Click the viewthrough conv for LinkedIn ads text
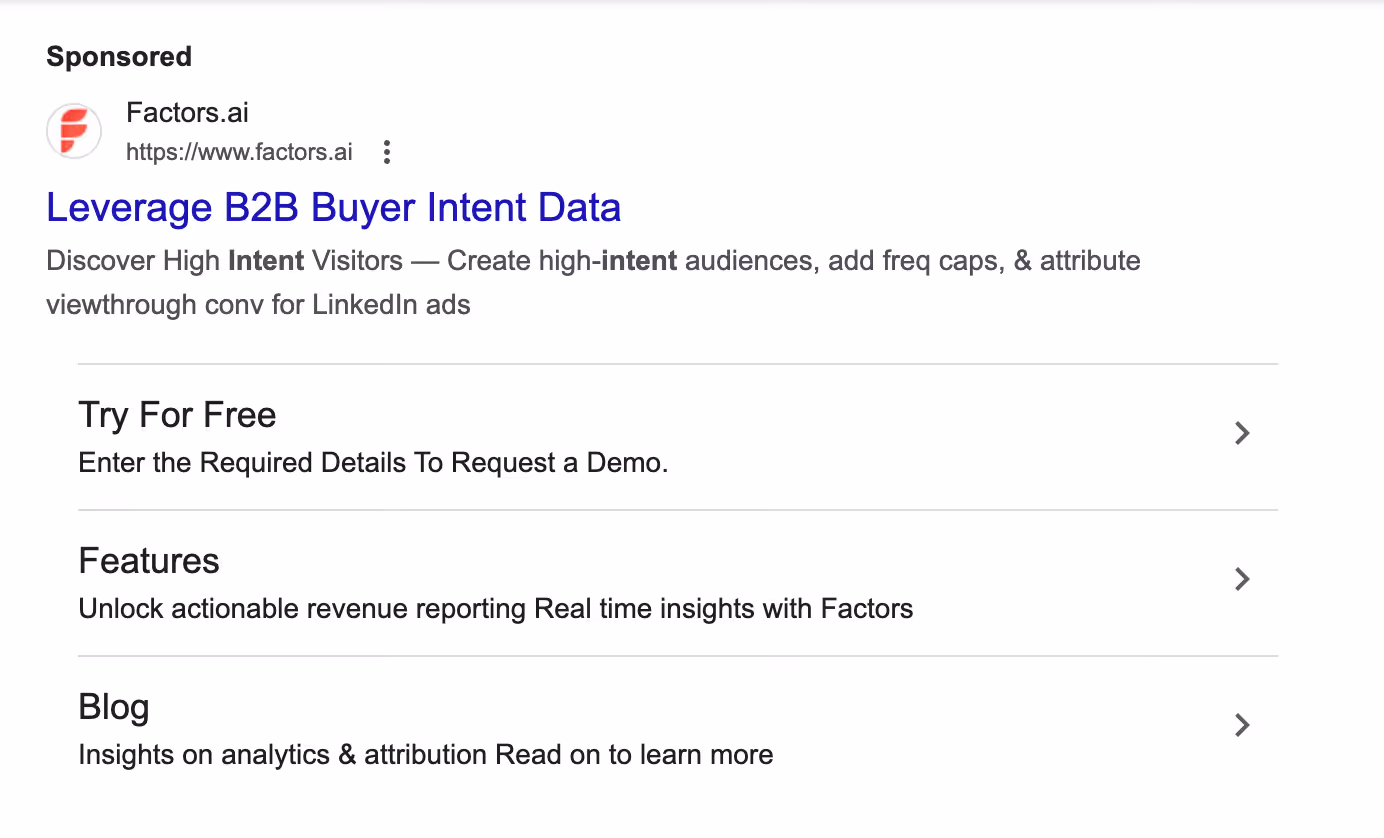The image size is (1384, 838). click(259, 305)
